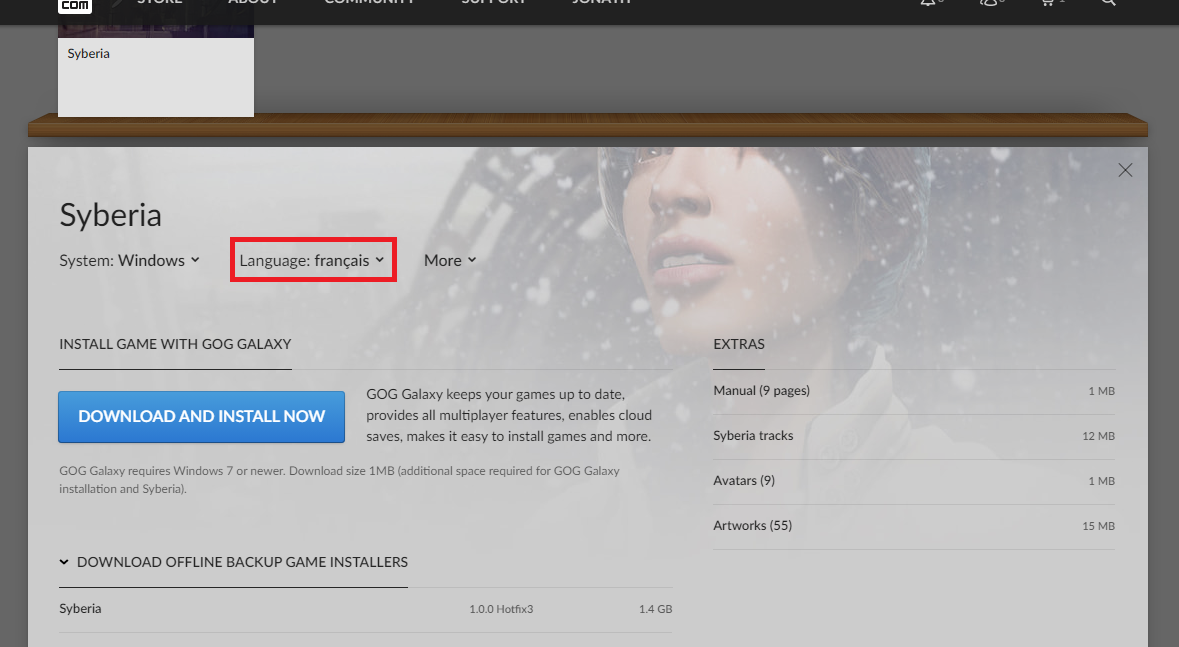Open the System: Windows dropdown

pyautogui.click(x=129, y=260)
